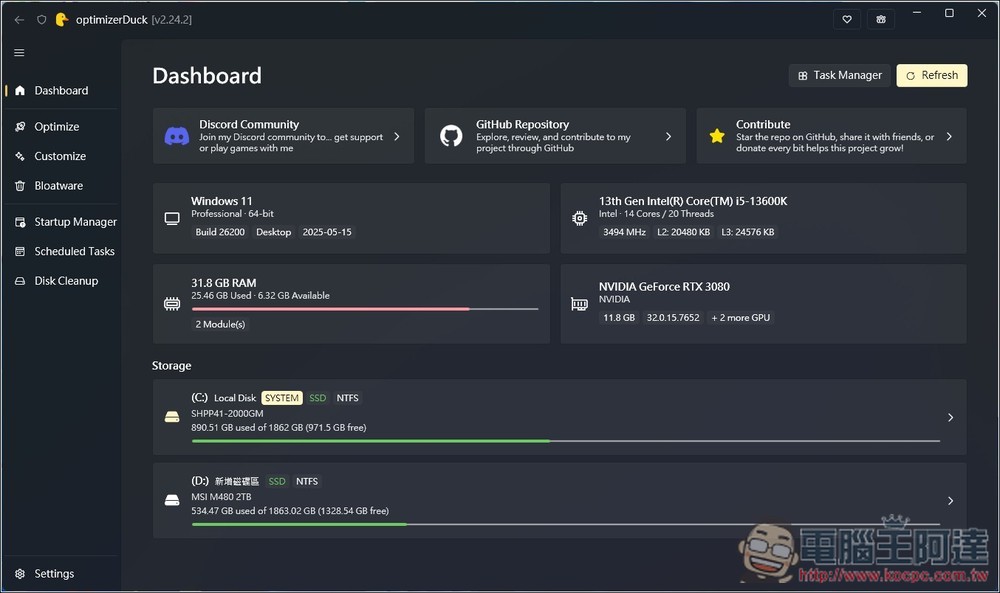Click the 13th Gen Intel Core i5-13600K title
This screenshot has width=1000, height=593.
(693, 201)
